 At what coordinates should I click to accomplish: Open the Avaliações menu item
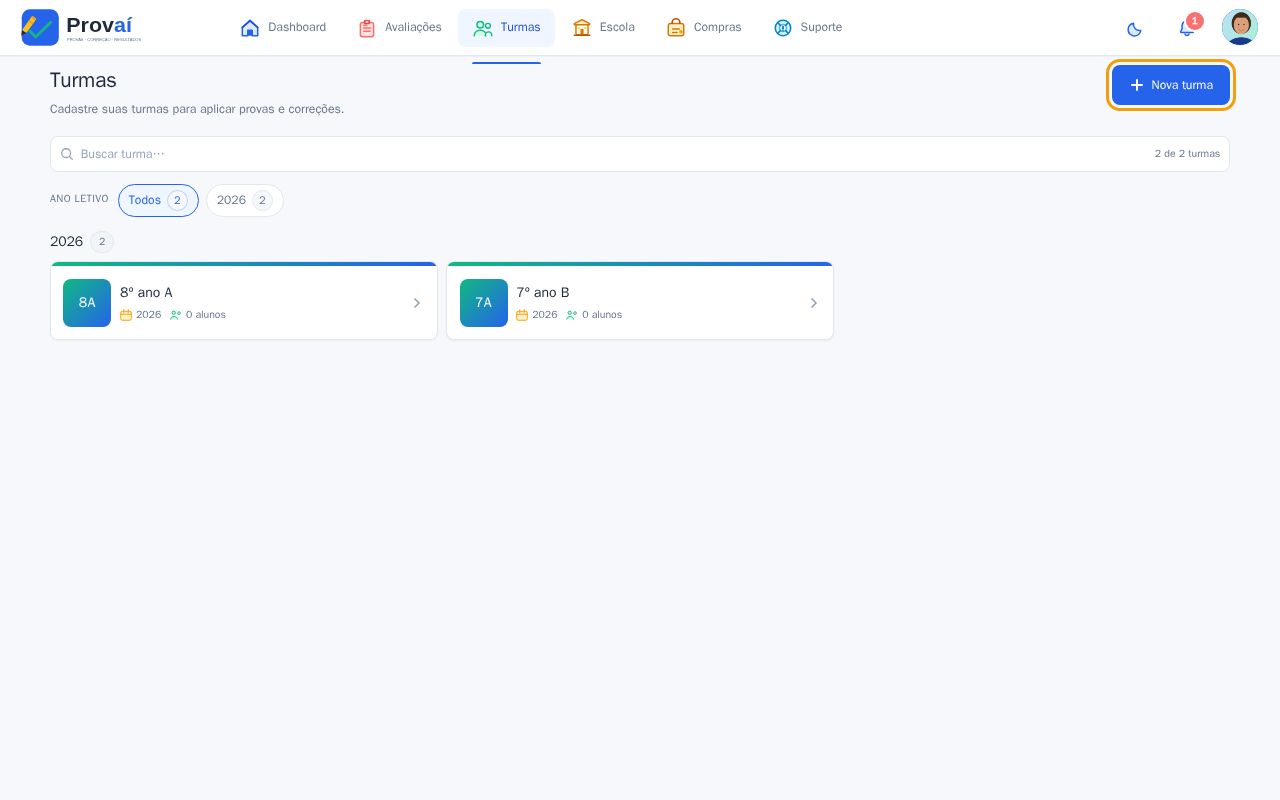[x=400, y=28]
